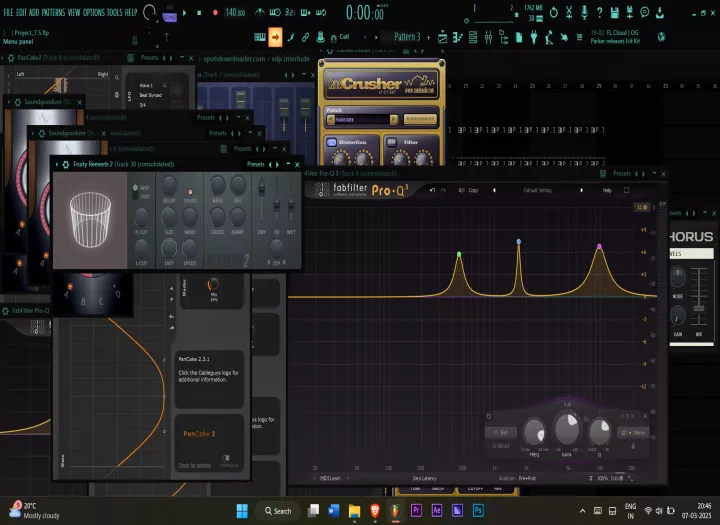Toggle the typing keyboard to piano icon
720x525 pixels.
click(x=260, y=37)
